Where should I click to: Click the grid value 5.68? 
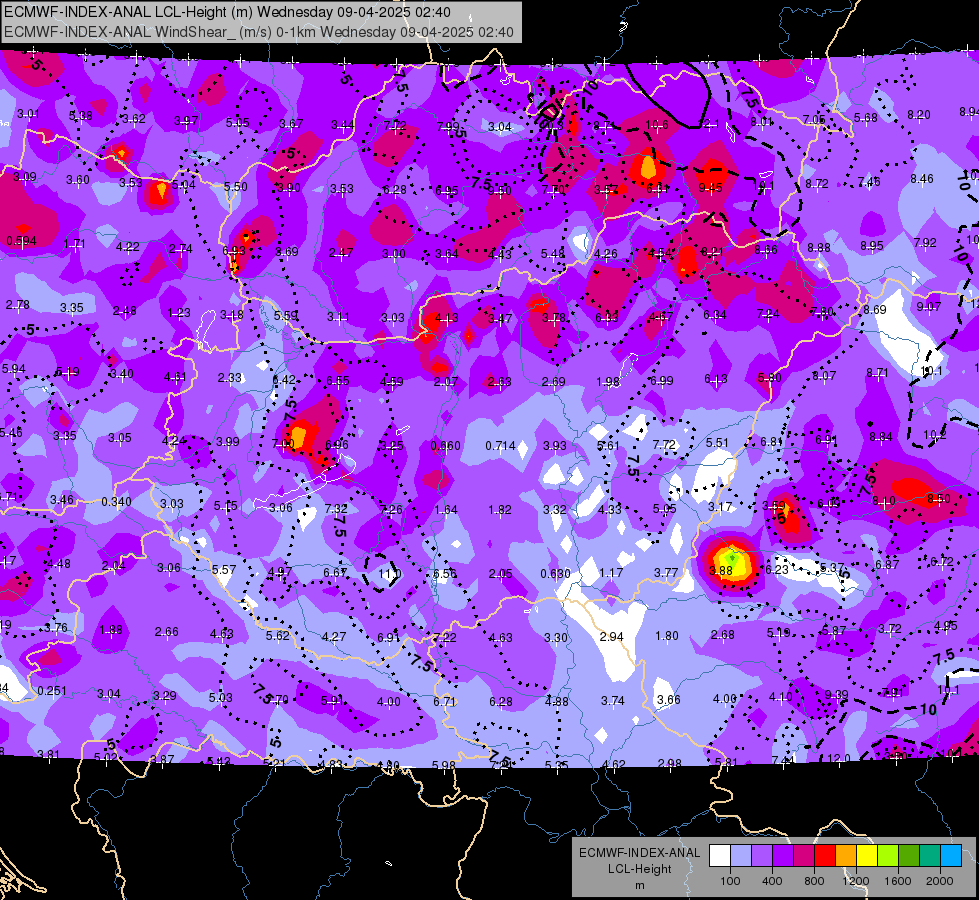point(865,117)
